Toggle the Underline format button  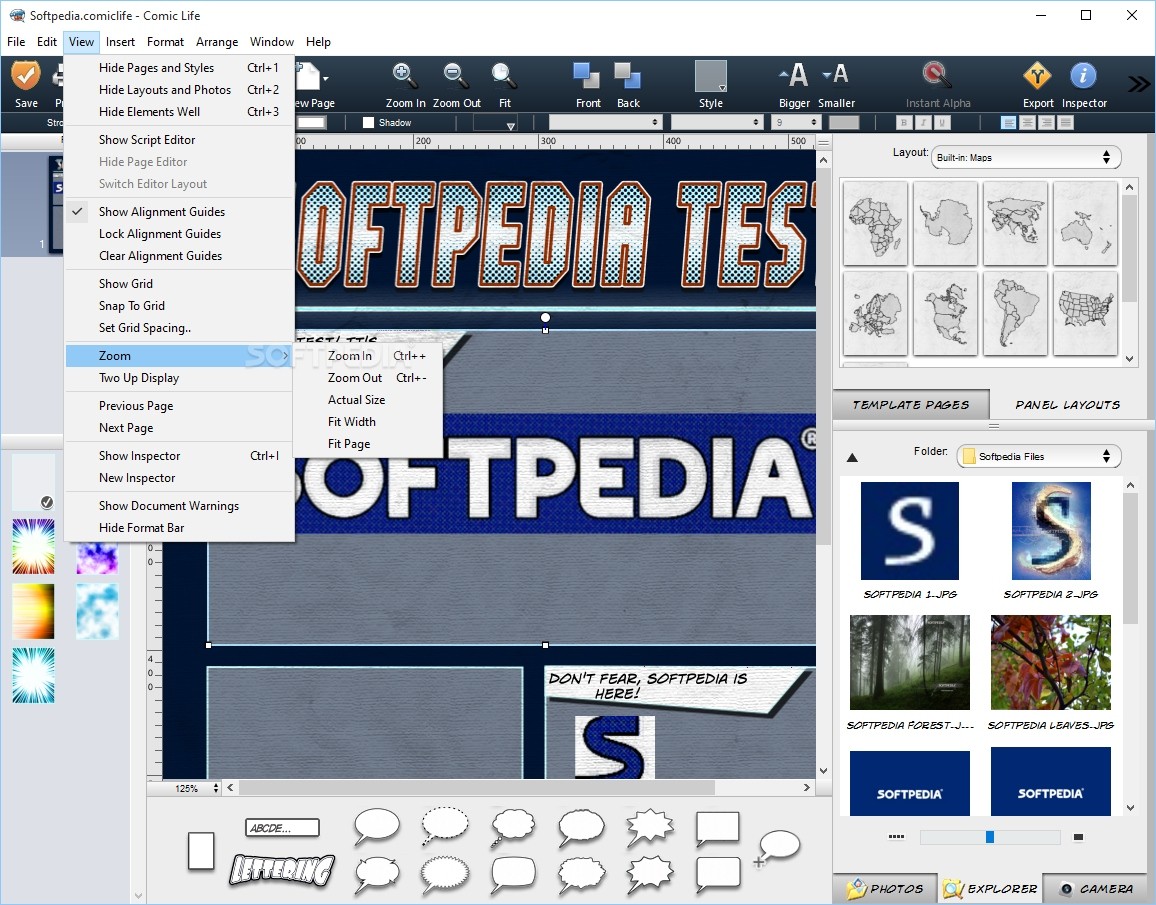click(942, 122)
